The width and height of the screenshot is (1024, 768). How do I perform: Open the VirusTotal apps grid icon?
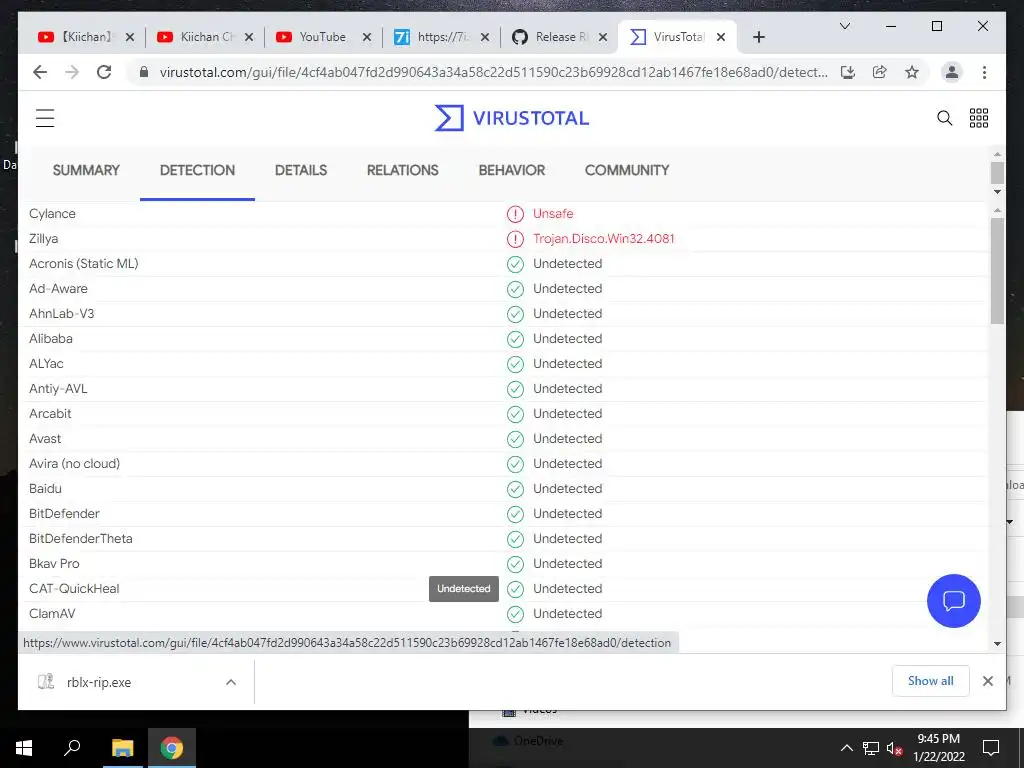pyautogui.click(x=978, y=118)
